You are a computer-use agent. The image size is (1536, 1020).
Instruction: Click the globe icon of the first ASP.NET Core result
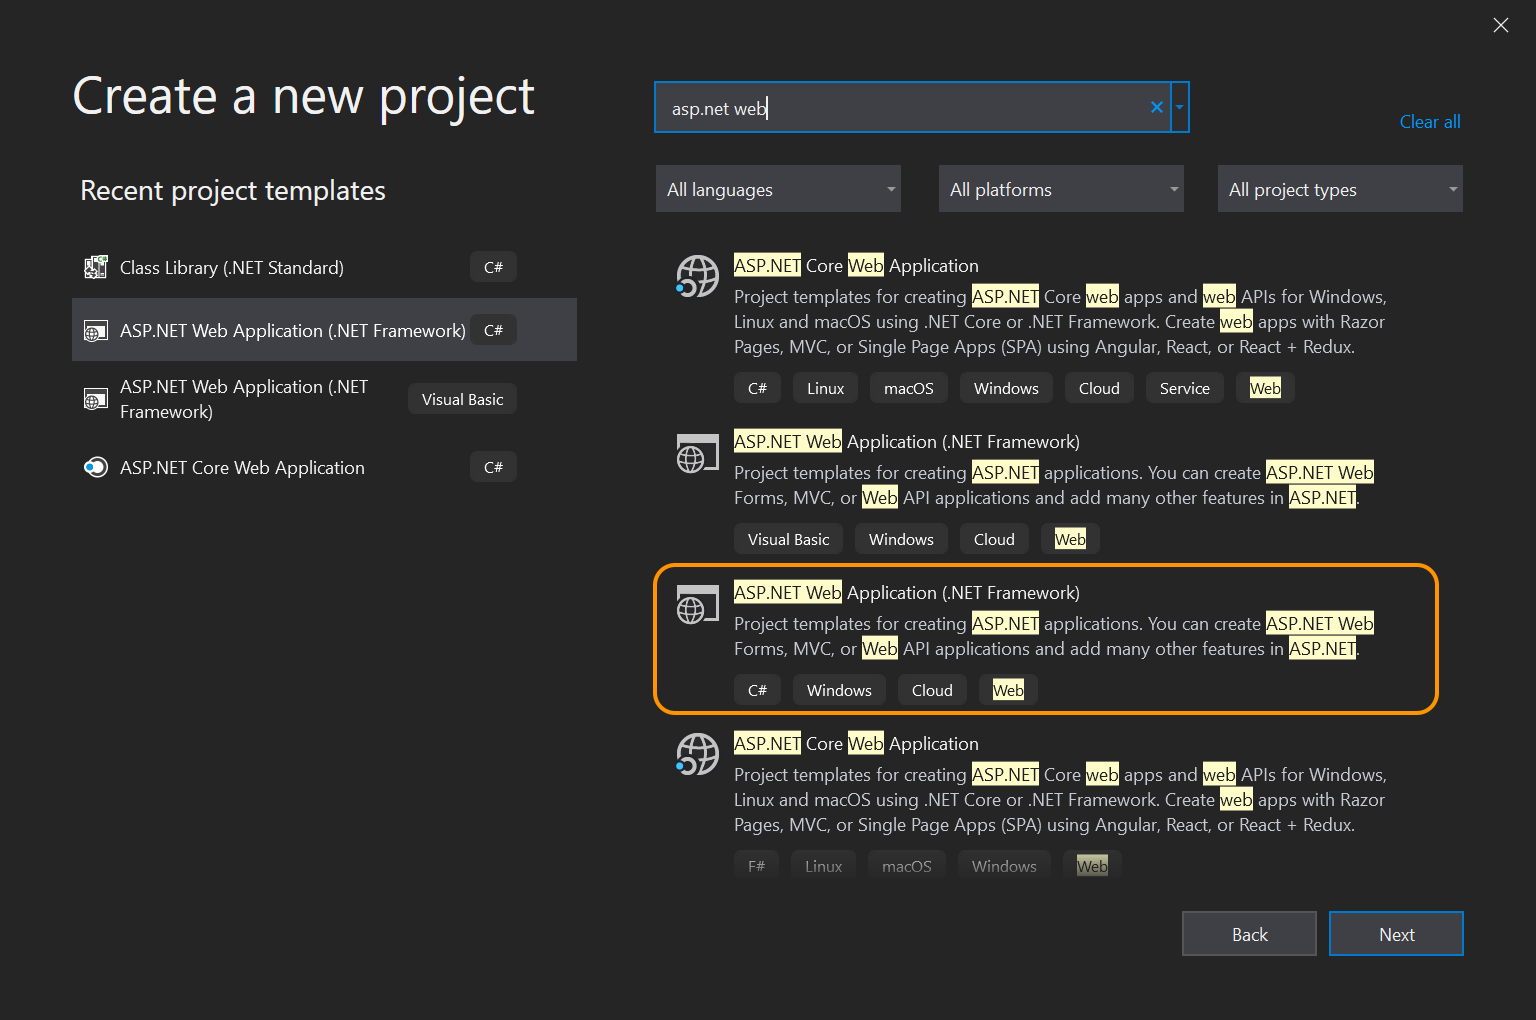coord(697,276)
